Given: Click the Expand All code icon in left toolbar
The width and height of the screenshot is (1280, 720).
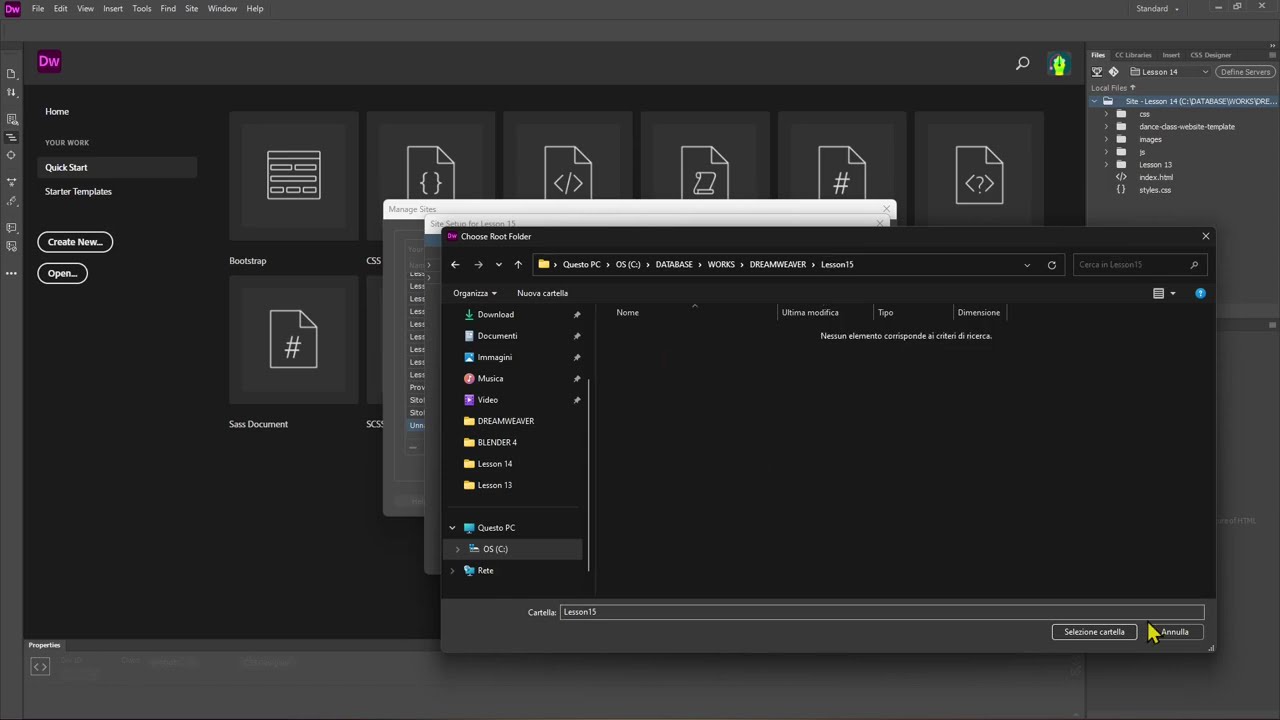Looking at the screenshot, I should pos(11,182).
